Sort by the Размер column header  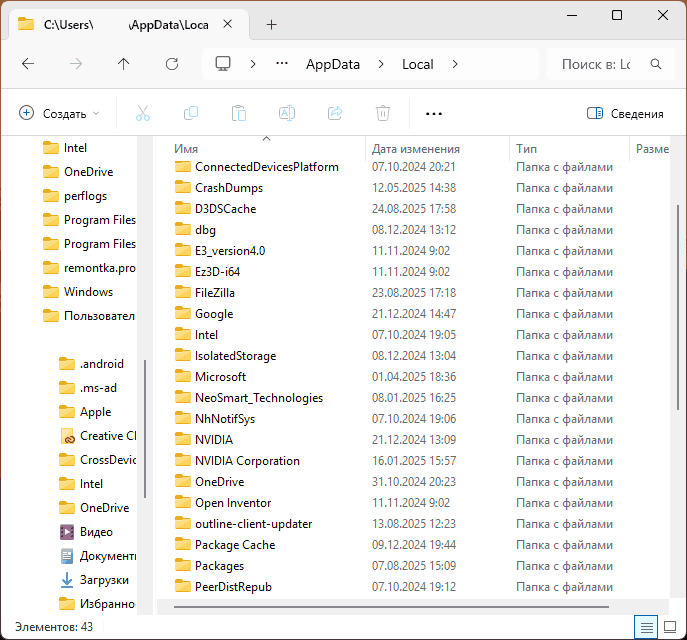point(652,149)
